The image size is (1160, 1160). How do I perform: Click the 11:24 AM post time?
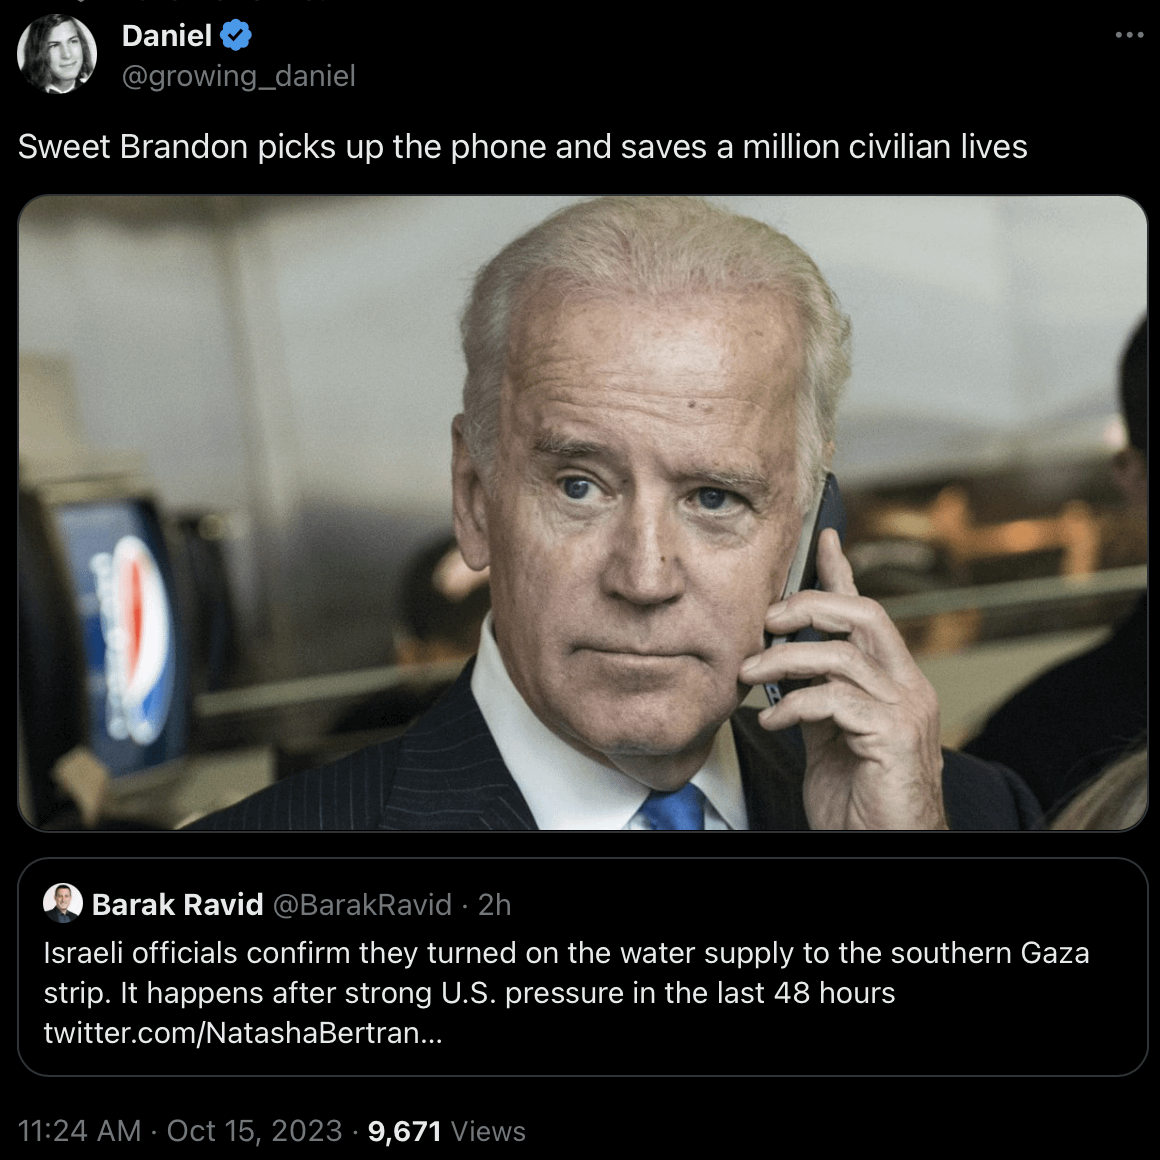click(79, 1131)
